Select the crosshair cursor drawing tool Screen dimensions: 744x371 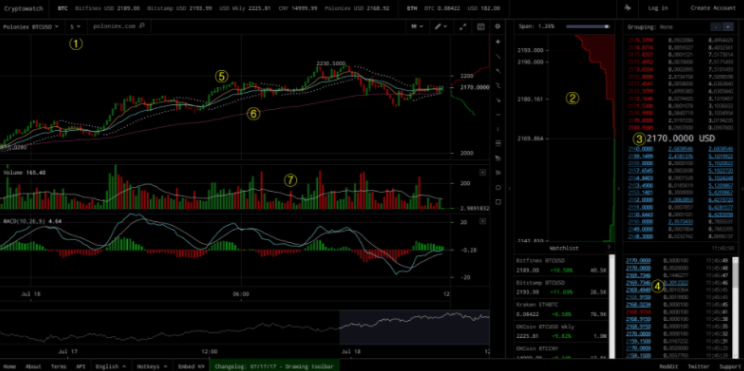[498, 42]
